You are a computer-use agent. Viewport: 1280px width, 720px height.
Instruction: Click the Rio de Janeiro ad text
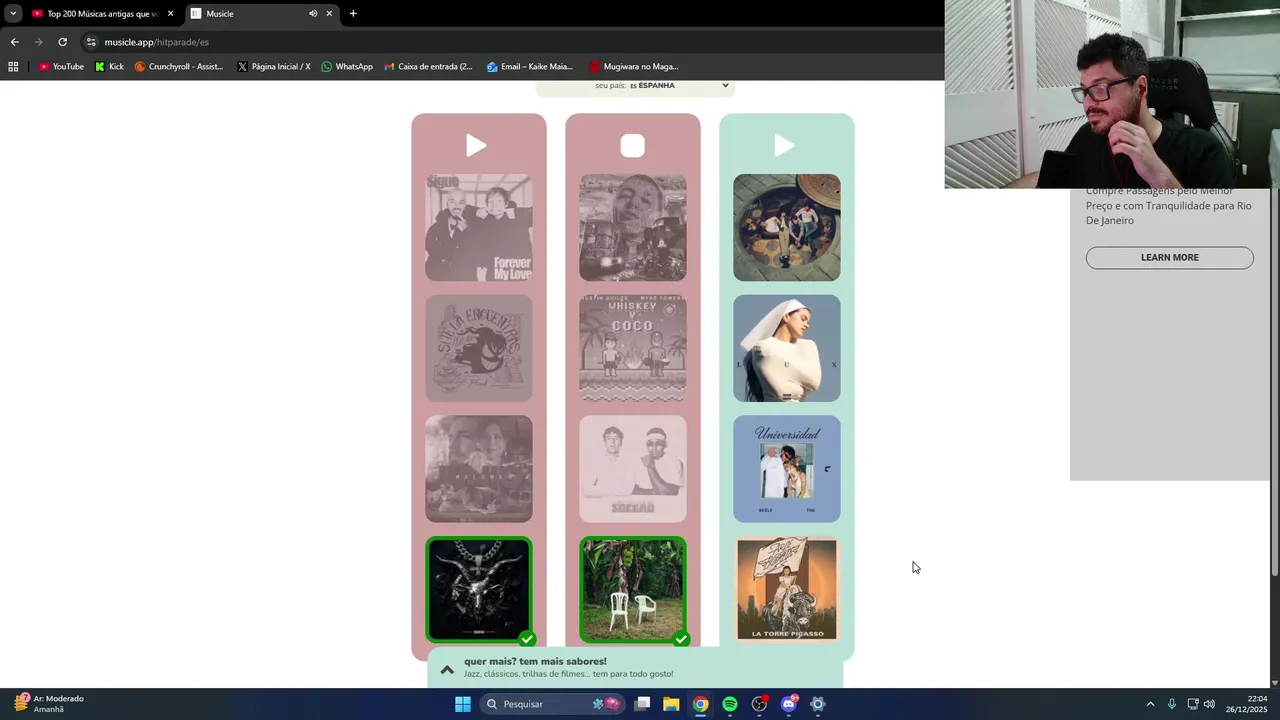click(1168, 205)
